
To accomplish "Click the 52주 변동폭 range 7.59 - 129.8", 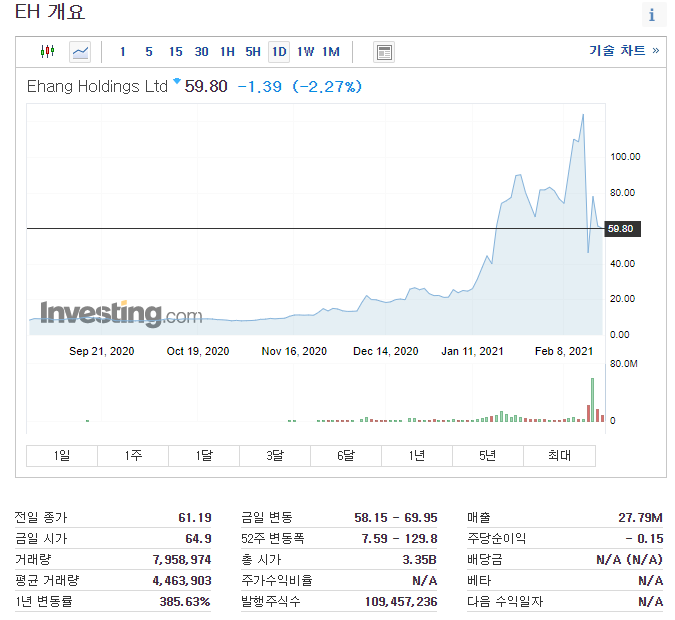I will pos(399,539).
